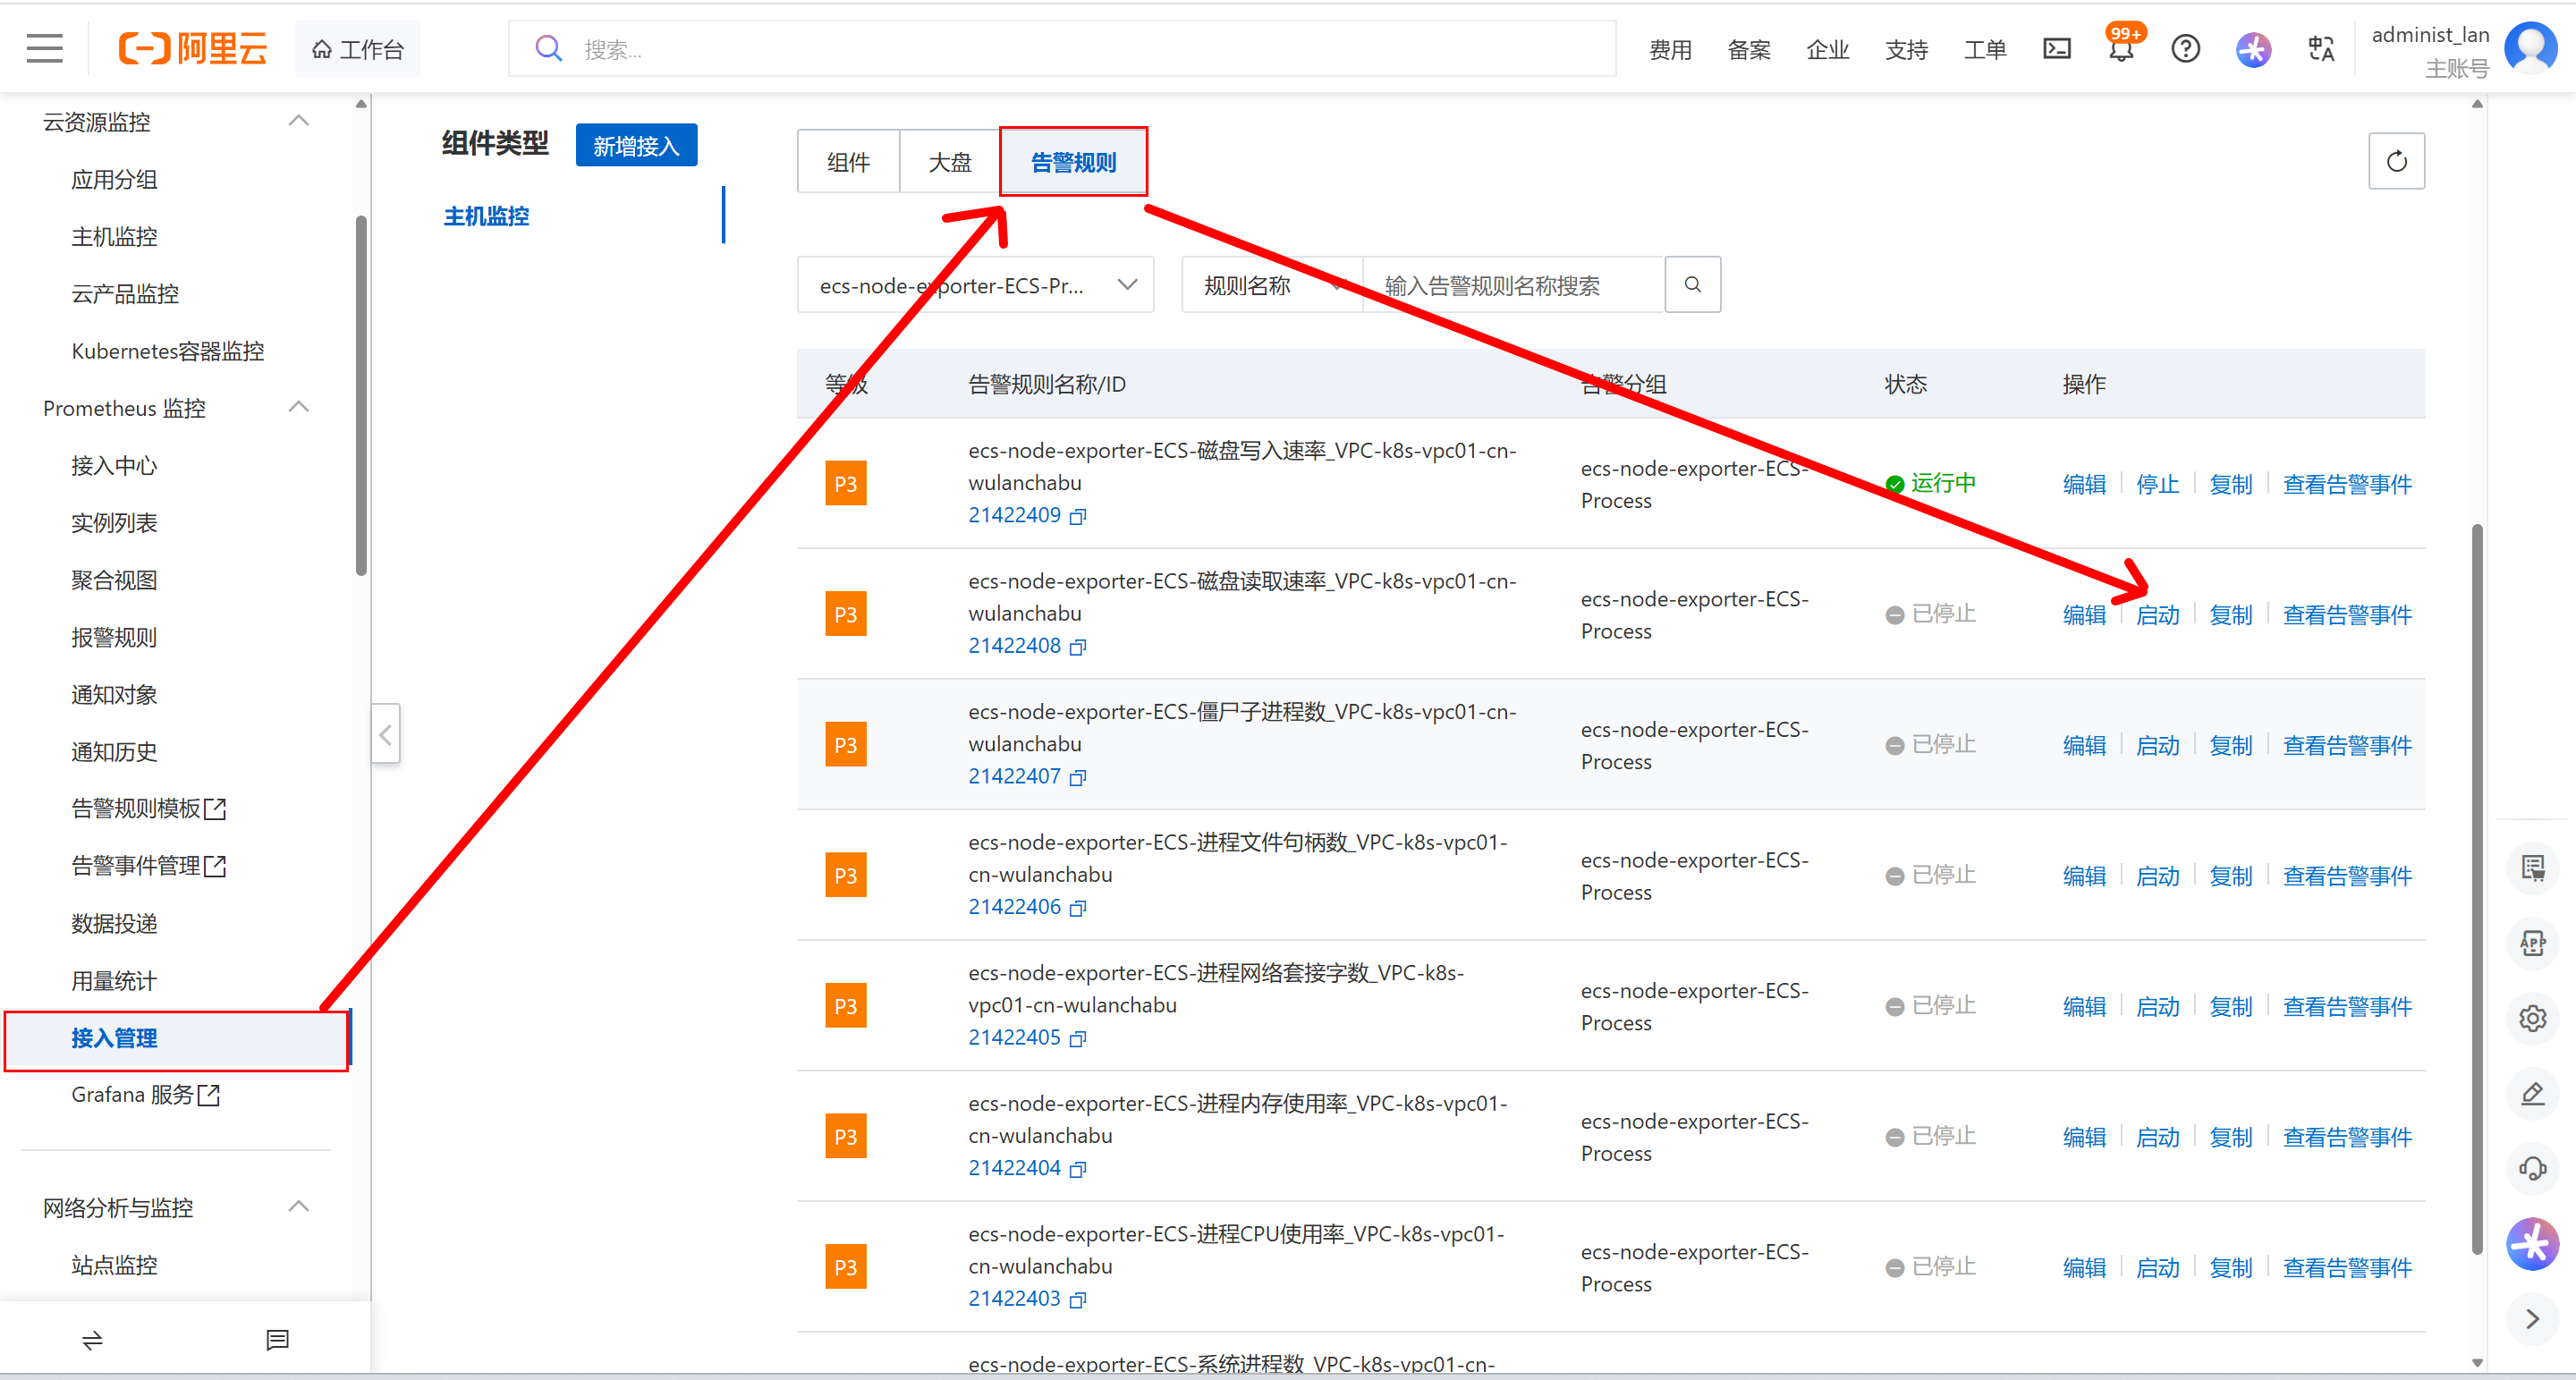Viewport: 2576px width, 1380px height.
Task: Switch to the 大盘 tab
Action: (x=949, y=162)
